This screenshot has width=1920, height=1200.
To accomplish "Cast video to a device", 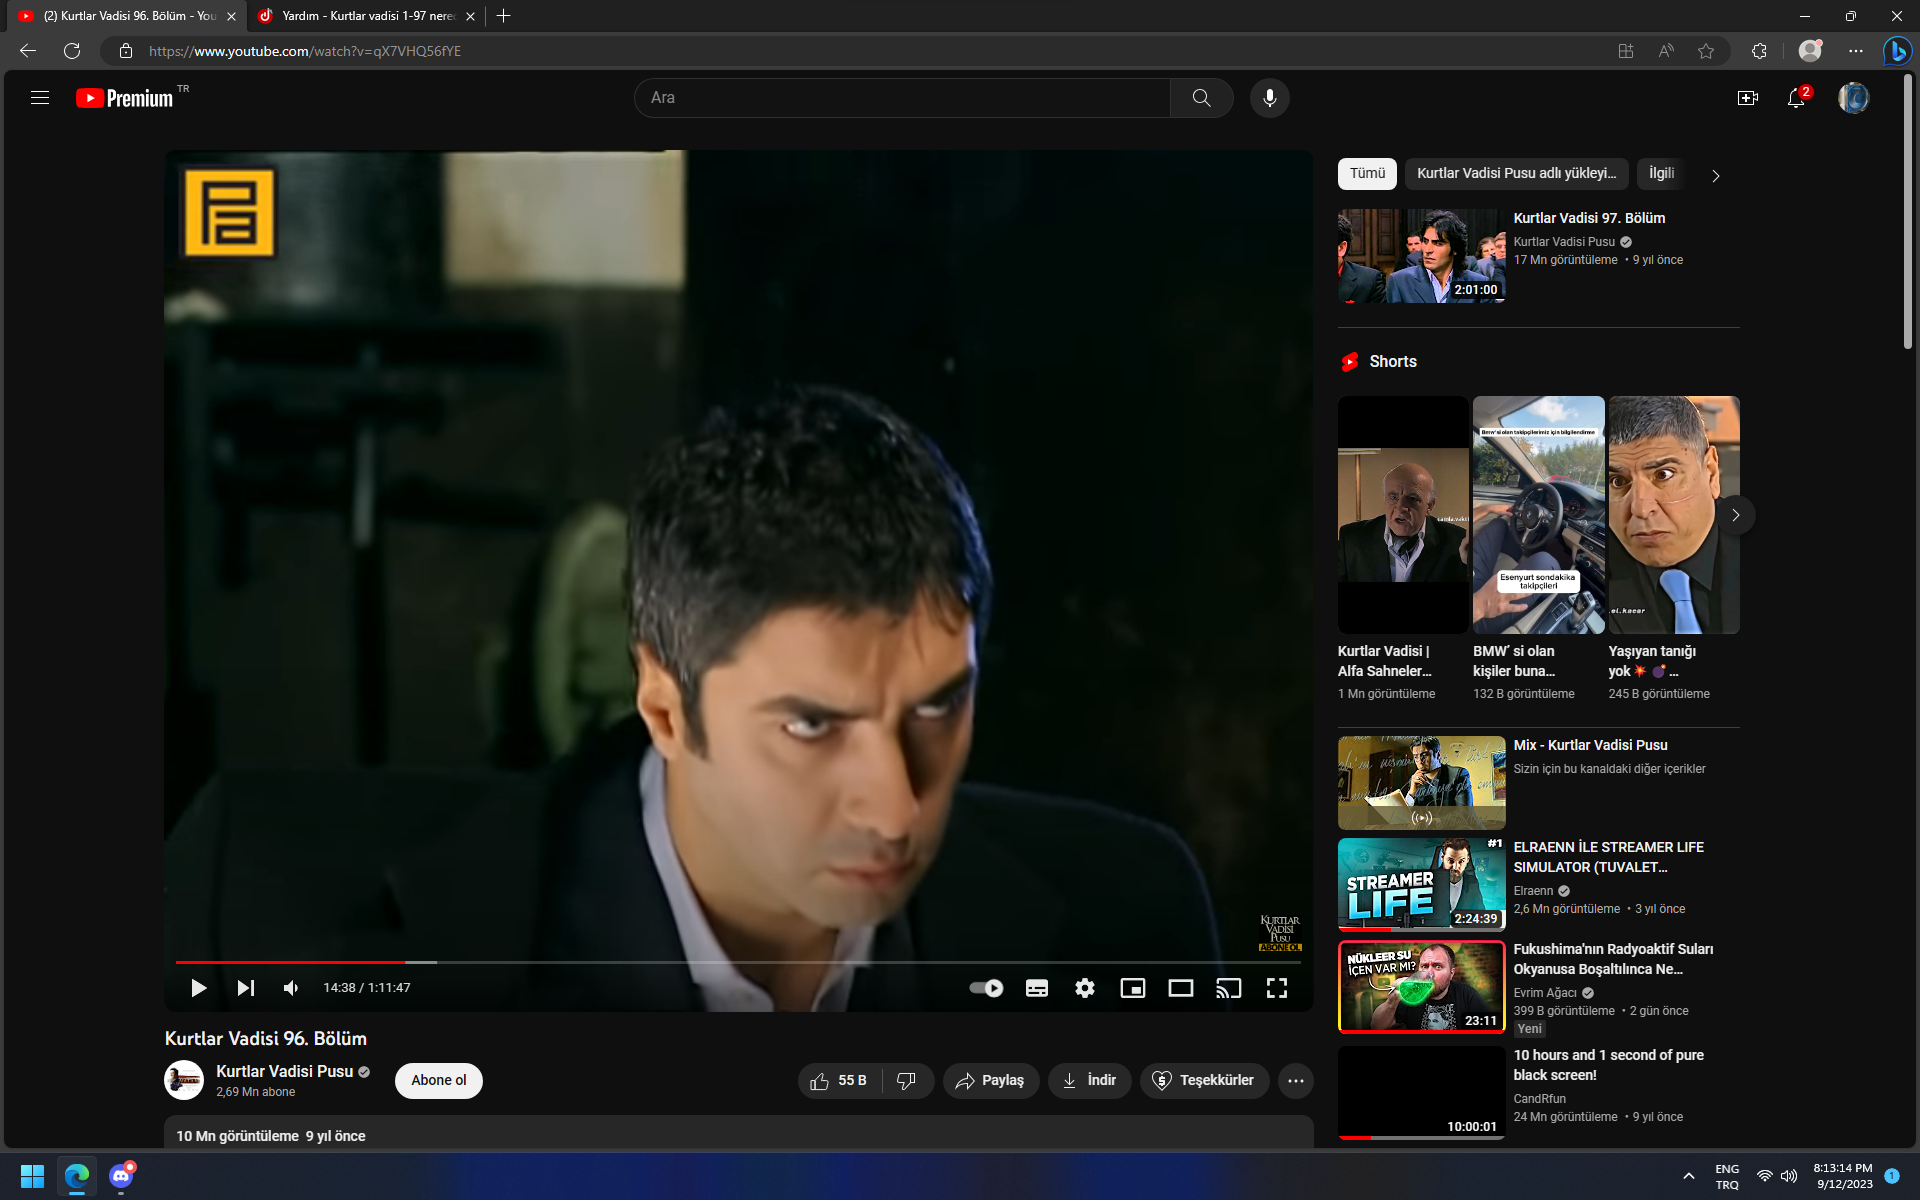I will click(1228, 988).
